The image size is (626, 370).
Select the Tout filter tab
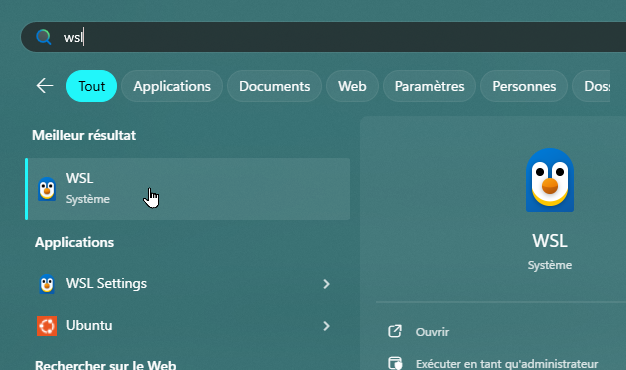point(91,86)
